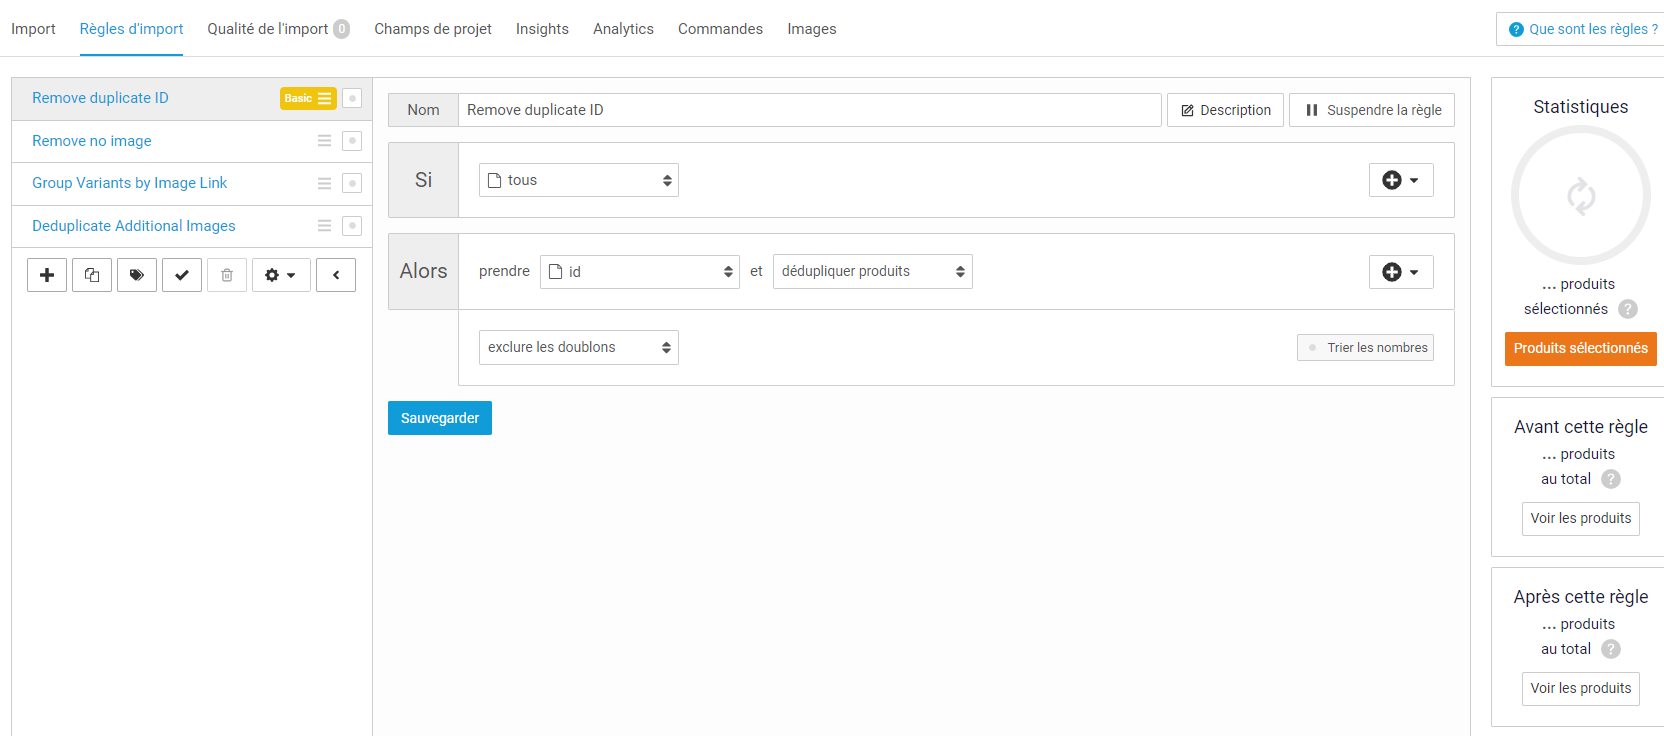The image size is (1664, 736).
Task: Click the checkmark icon in rule toolbar
Action: (x=182, y=275)
